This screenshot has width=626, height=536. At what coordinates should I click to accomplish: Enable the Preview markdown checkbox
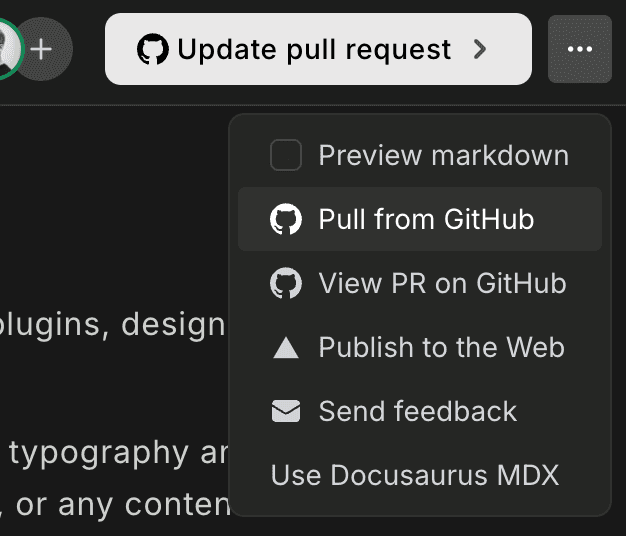point(286,156)
